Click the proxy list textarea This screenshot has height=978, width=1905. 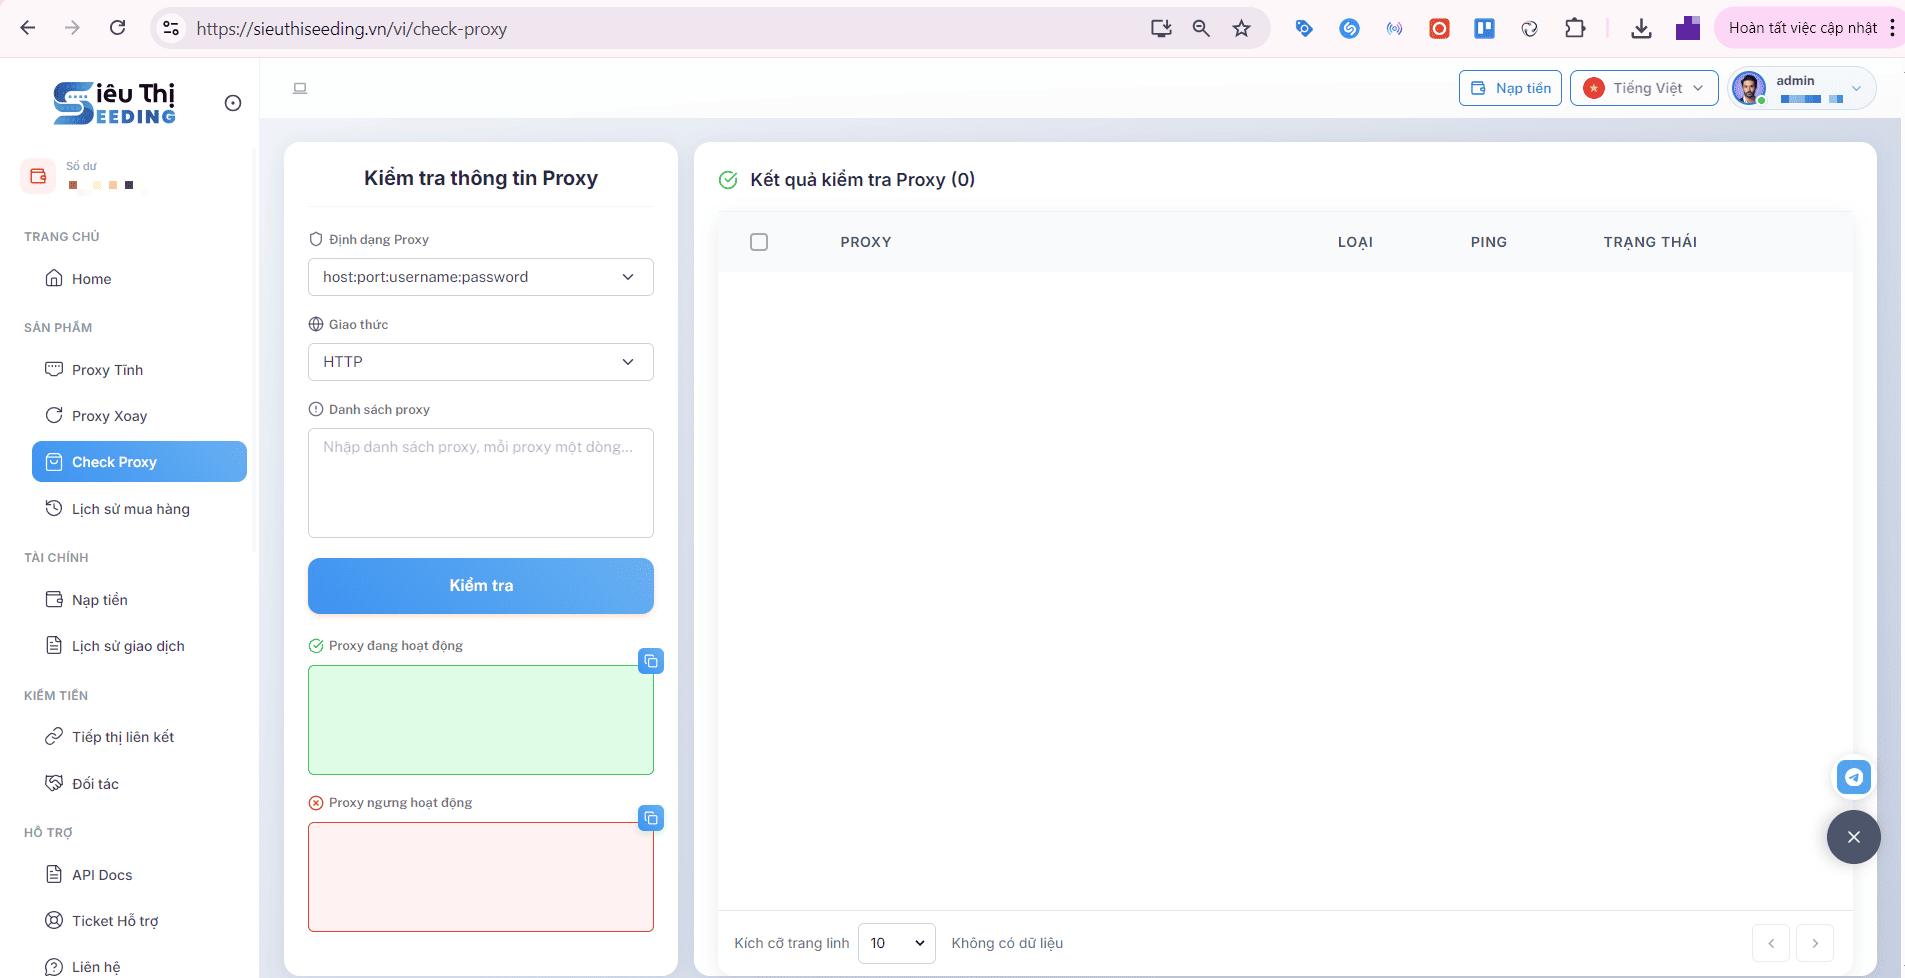(480, 483)
